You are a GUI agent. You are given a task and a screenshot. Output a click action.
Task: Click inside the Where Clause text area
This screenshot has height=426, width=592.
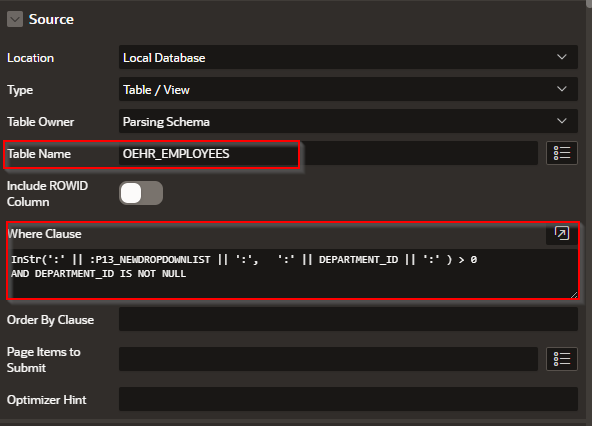coord(293,274)
